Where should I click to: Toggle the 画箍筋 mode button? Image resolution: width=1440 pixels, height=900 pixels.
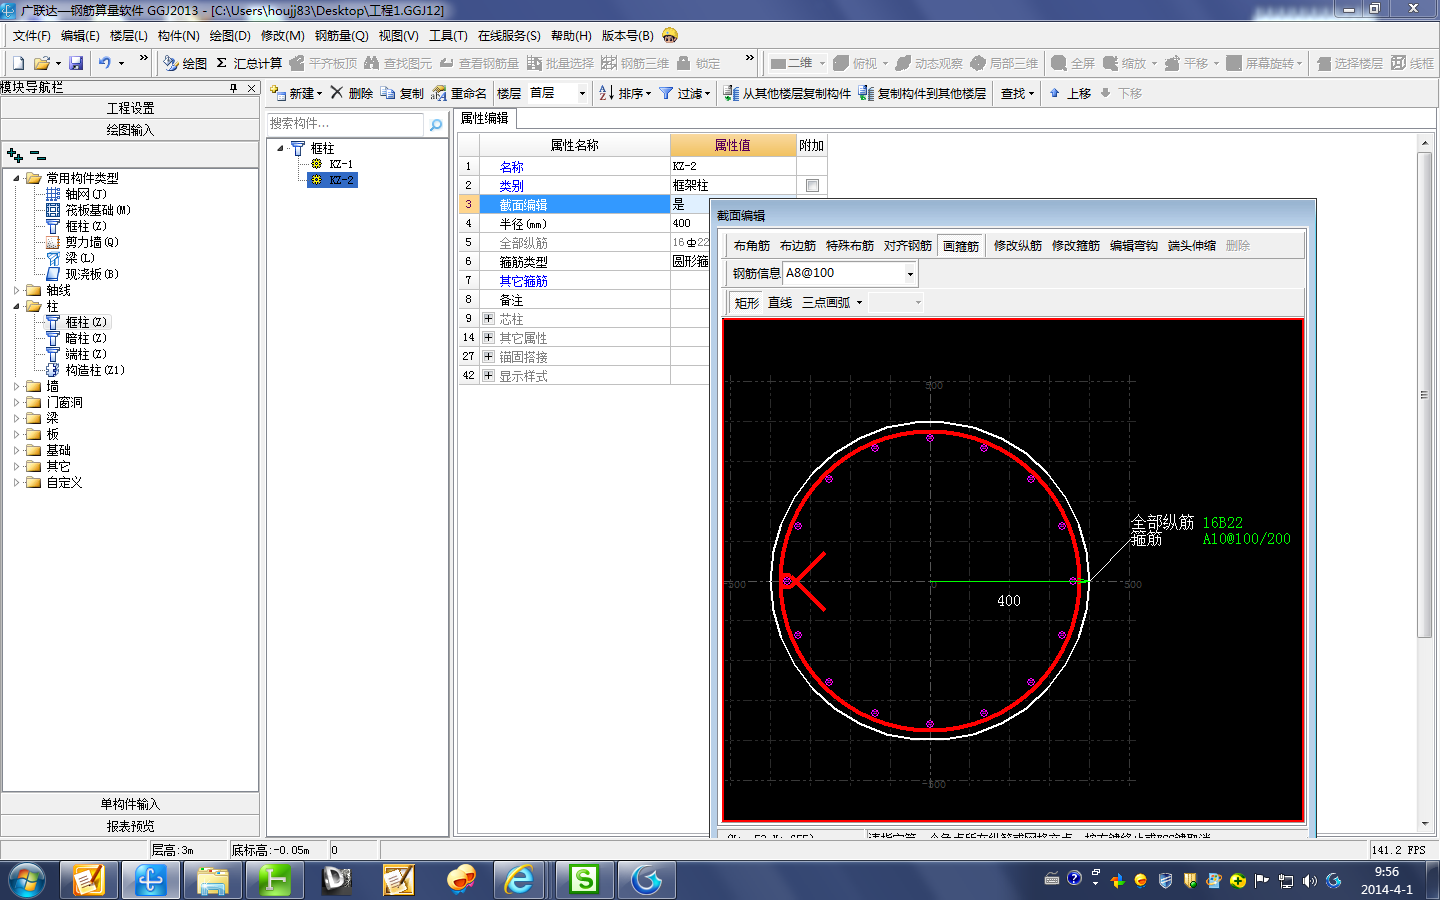click(961, 246)
